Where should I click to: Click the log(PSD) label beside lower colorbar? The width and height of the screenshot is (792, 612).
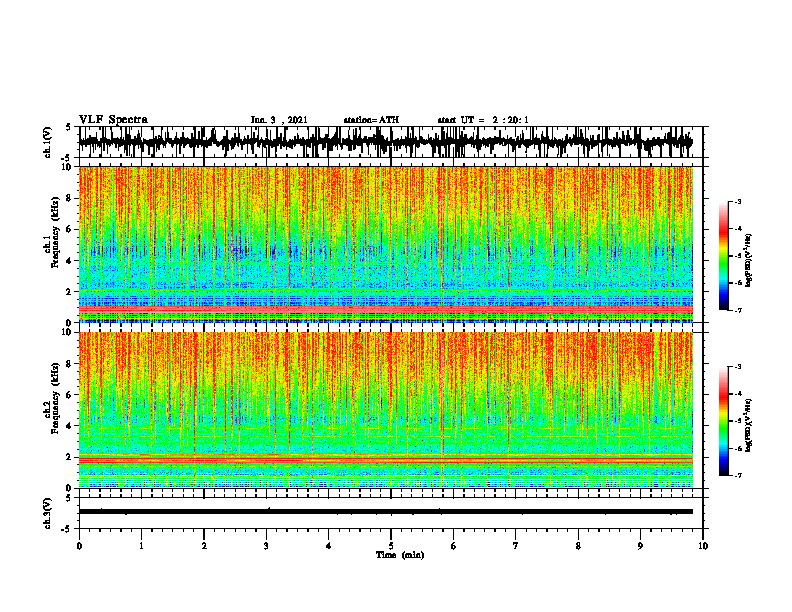[x=749, y=425]
